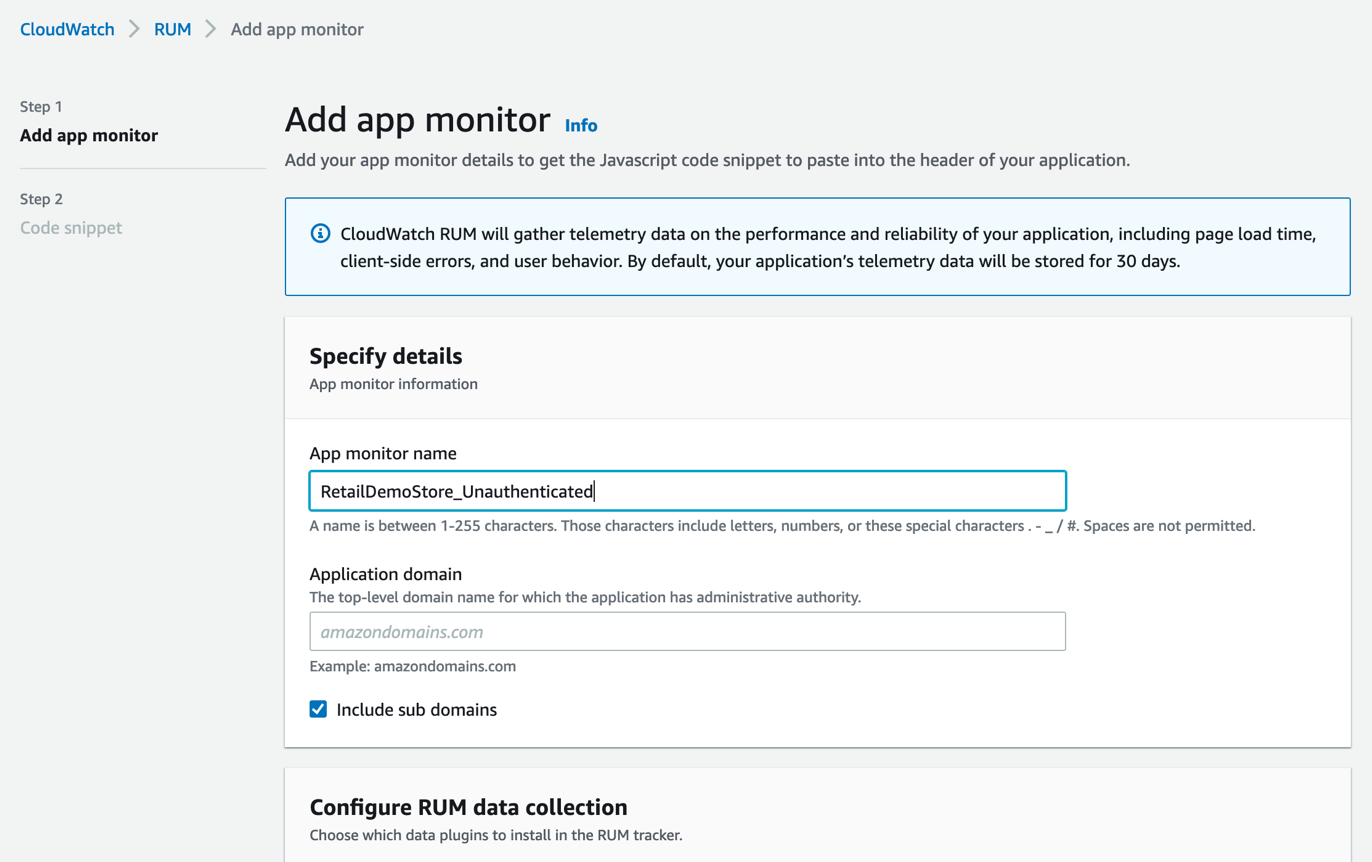The image size is (1372, 862).
Task: Navigate to RUM via the breadcrumb
Action: point(172,29)
